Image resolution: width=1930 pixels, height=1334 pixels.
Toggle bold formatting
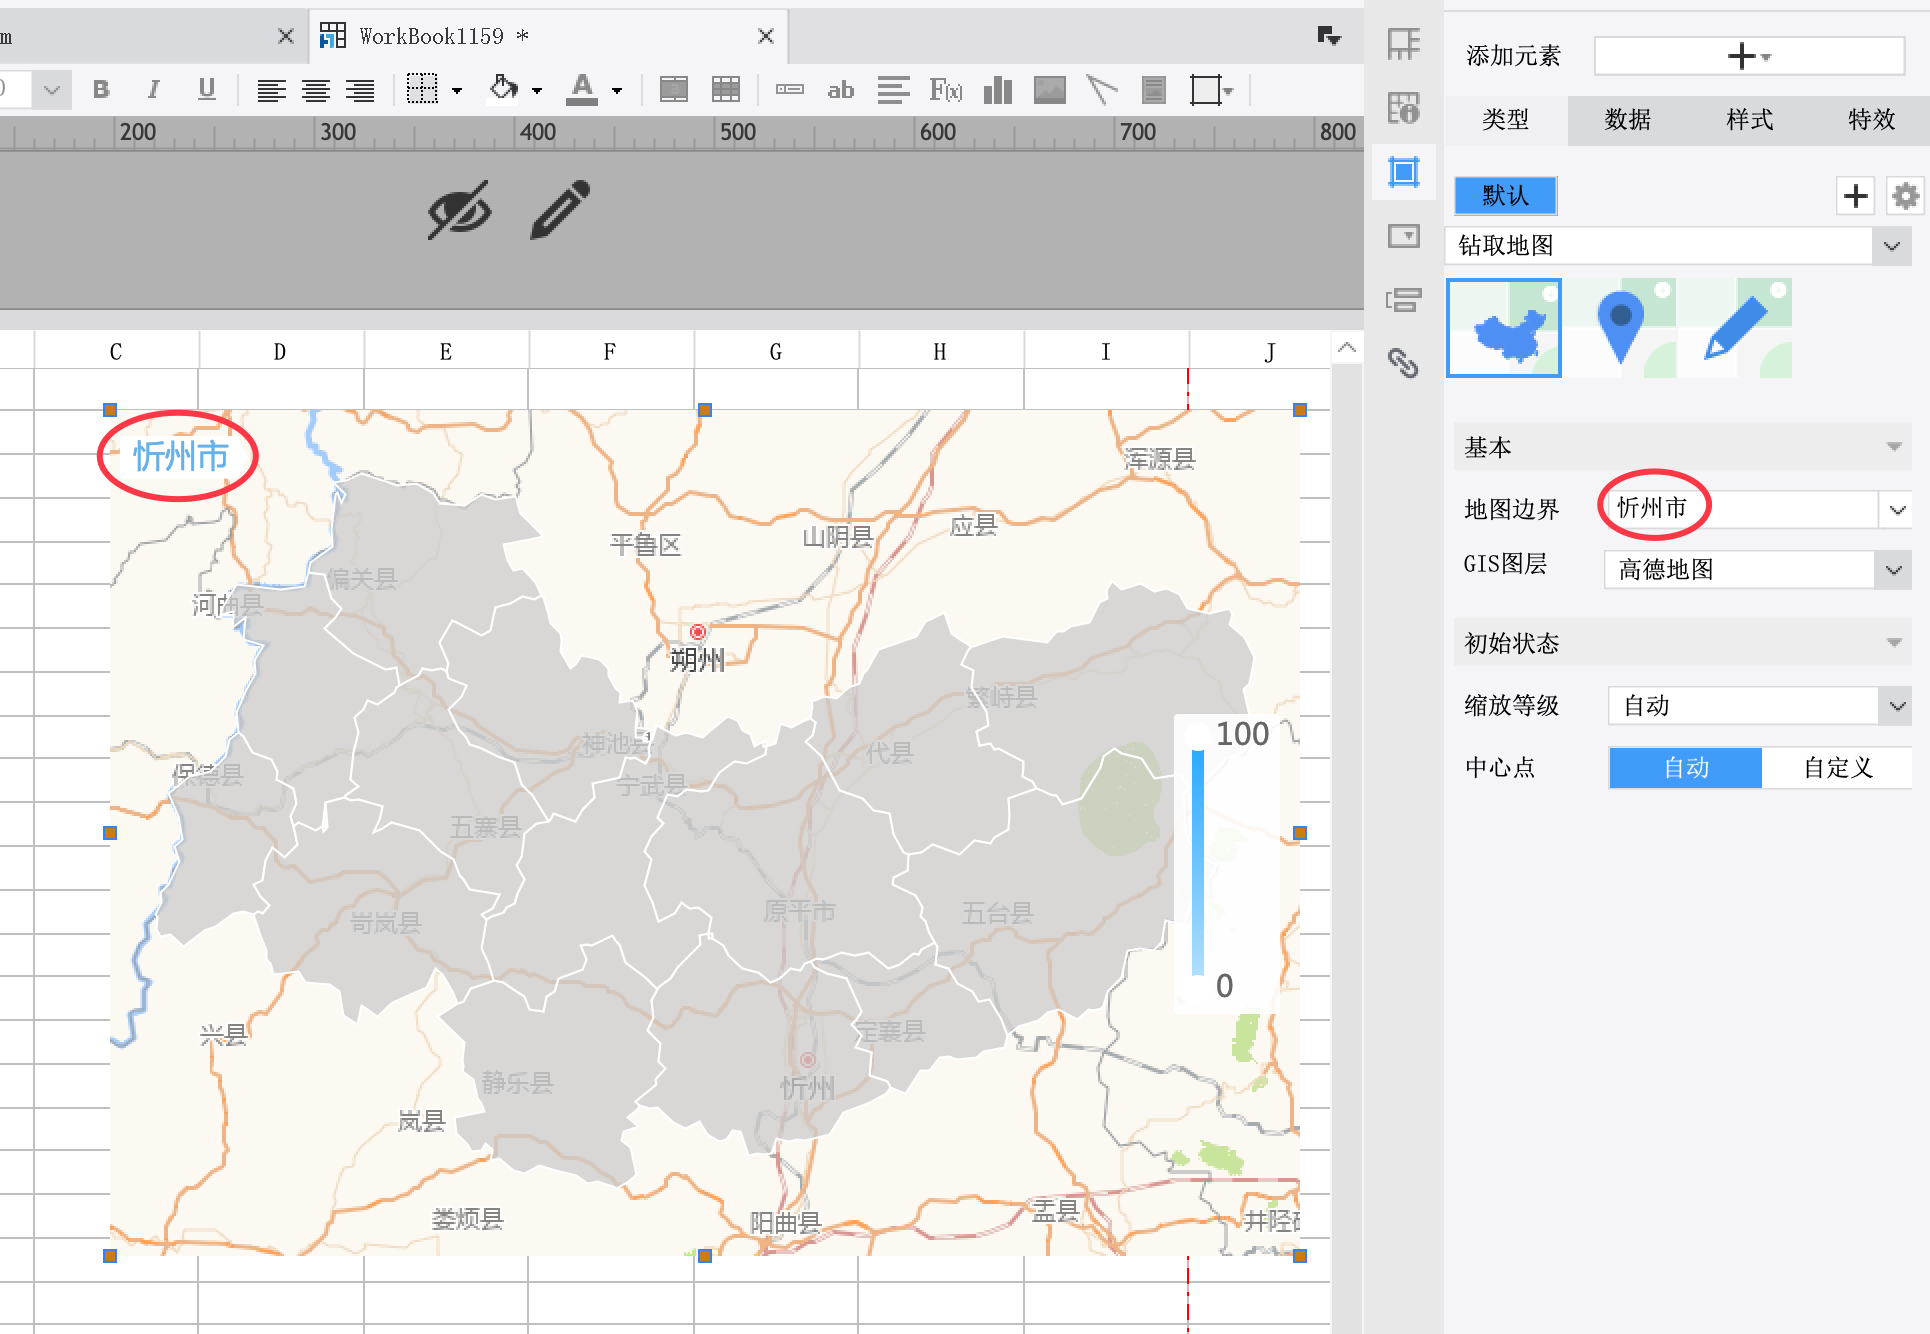(101, 90)
